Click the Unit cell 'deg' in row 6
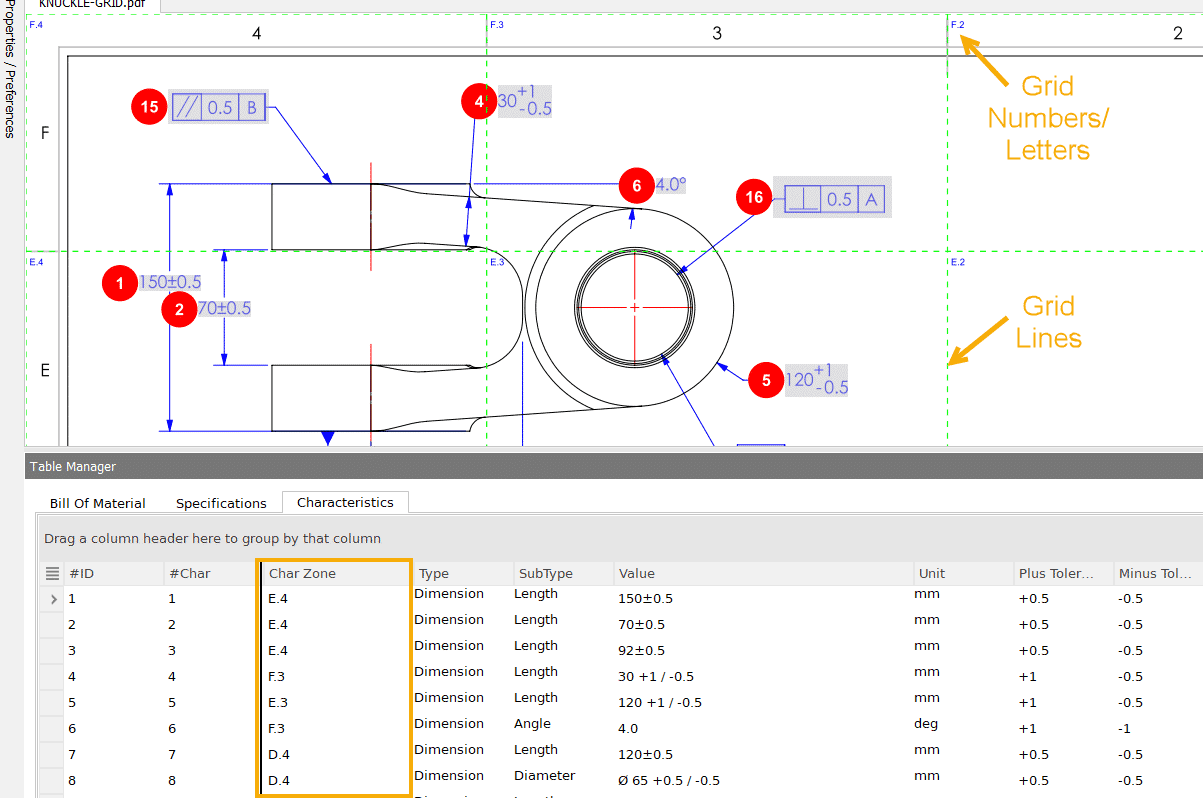Screen dimensions: 1203x798 tap(925, 723)
